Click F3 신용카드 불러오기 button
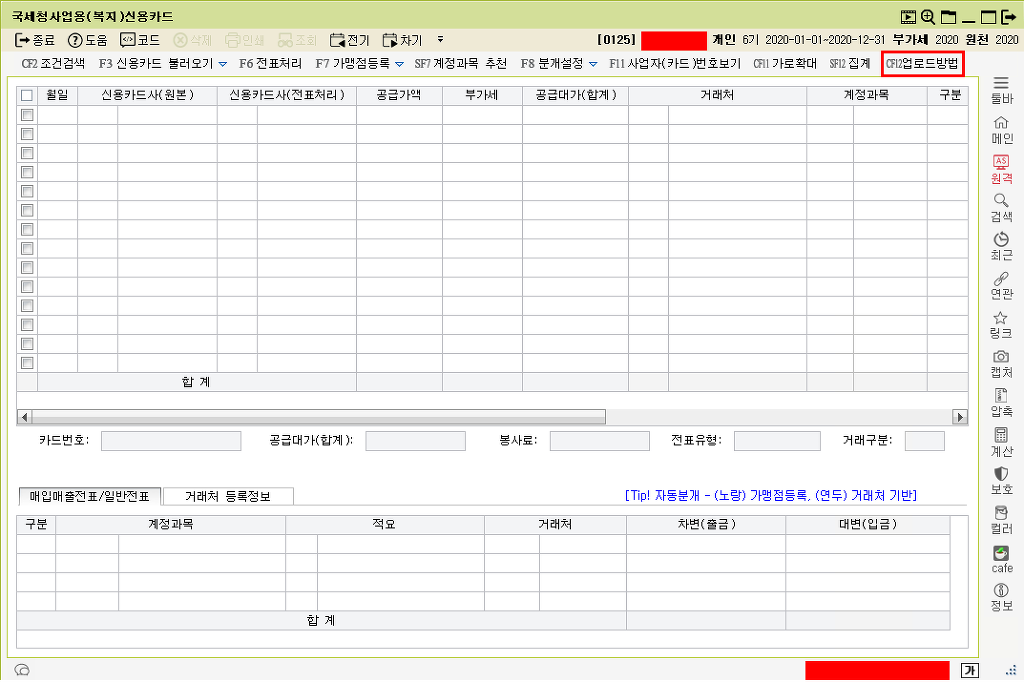1024x682 pixels. 156,63
